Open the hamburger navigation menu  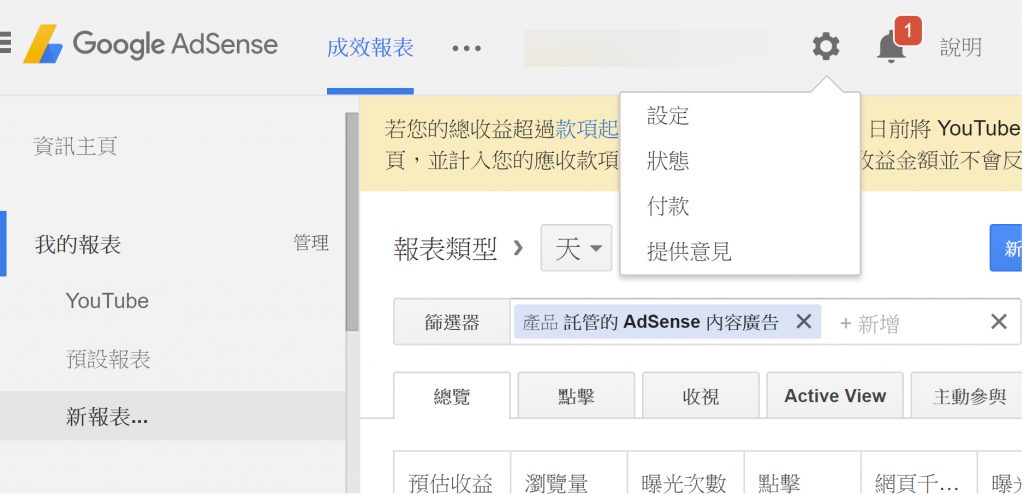pos(5,44)
